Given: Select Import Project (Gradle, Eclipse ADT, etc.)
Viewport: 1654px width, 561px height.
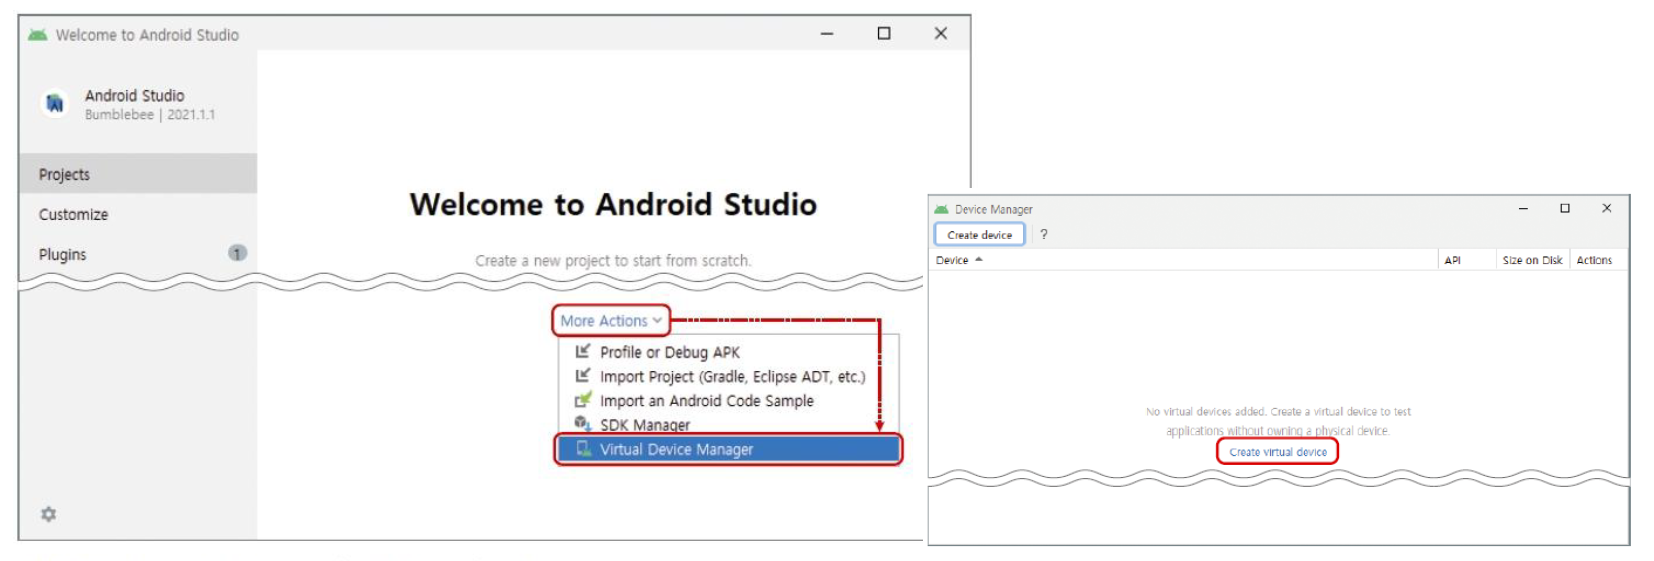Looking at the screenshot, I should point(729,376).
